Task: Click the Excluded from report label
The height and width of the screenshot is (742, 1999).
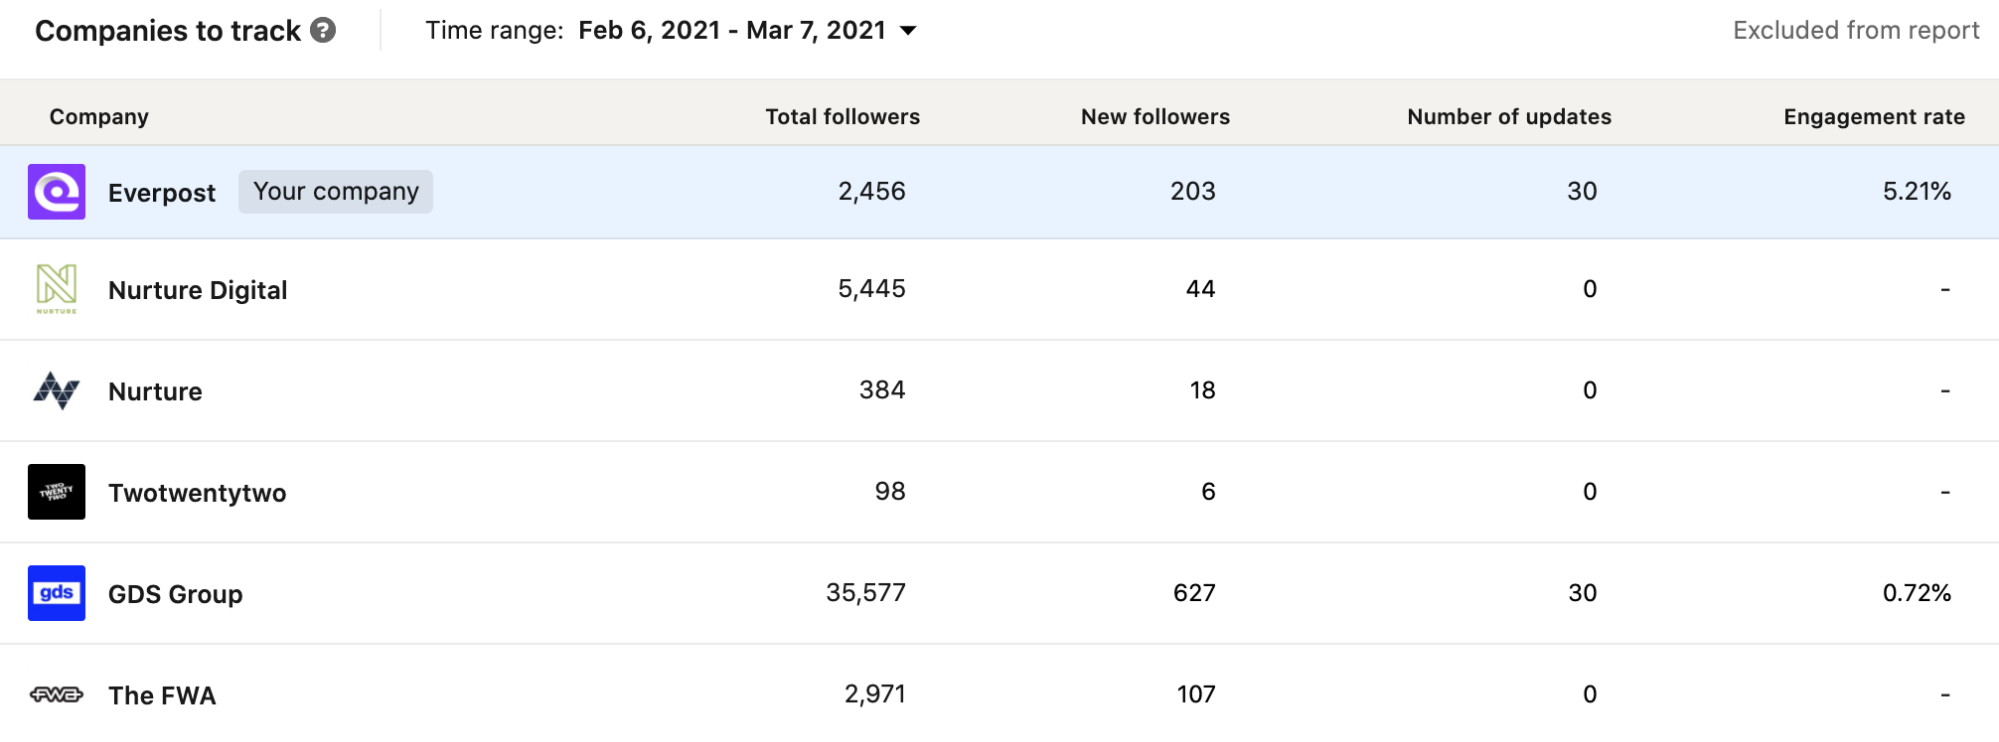Action: (x=1856, y=30)
